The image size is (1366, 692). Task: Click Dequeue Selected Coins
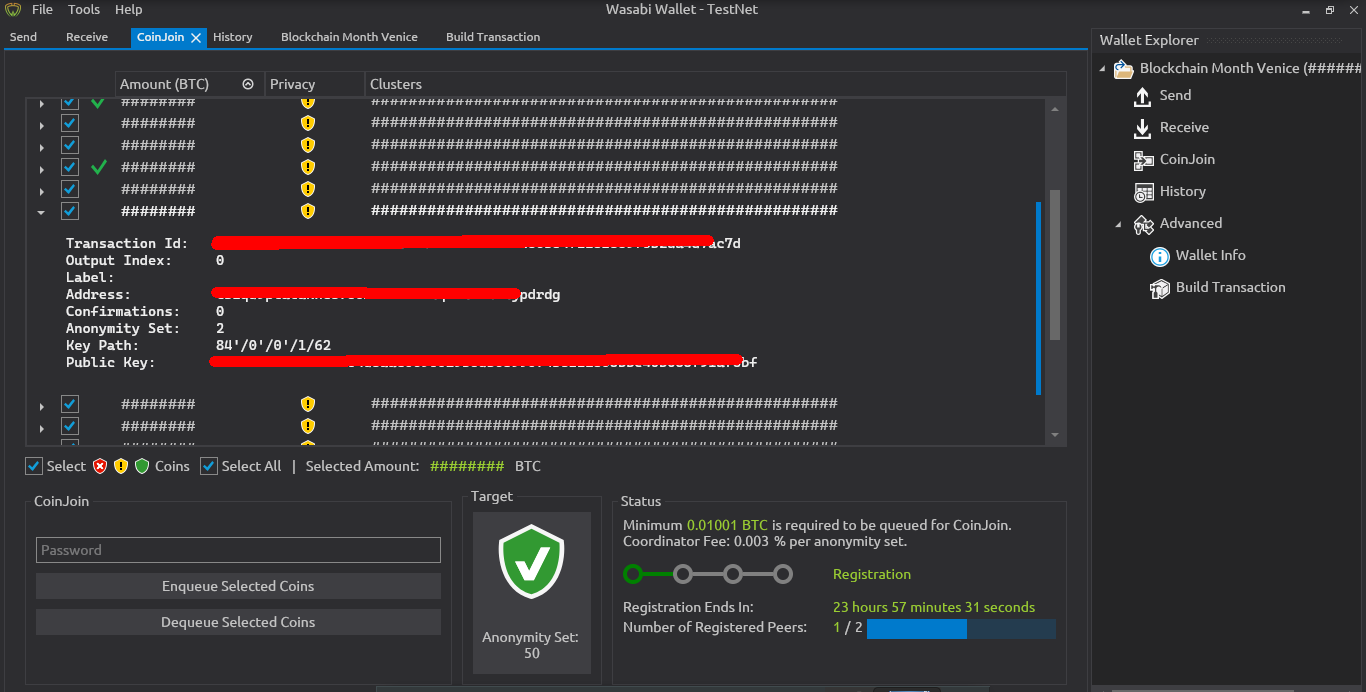tap(238, 622)
